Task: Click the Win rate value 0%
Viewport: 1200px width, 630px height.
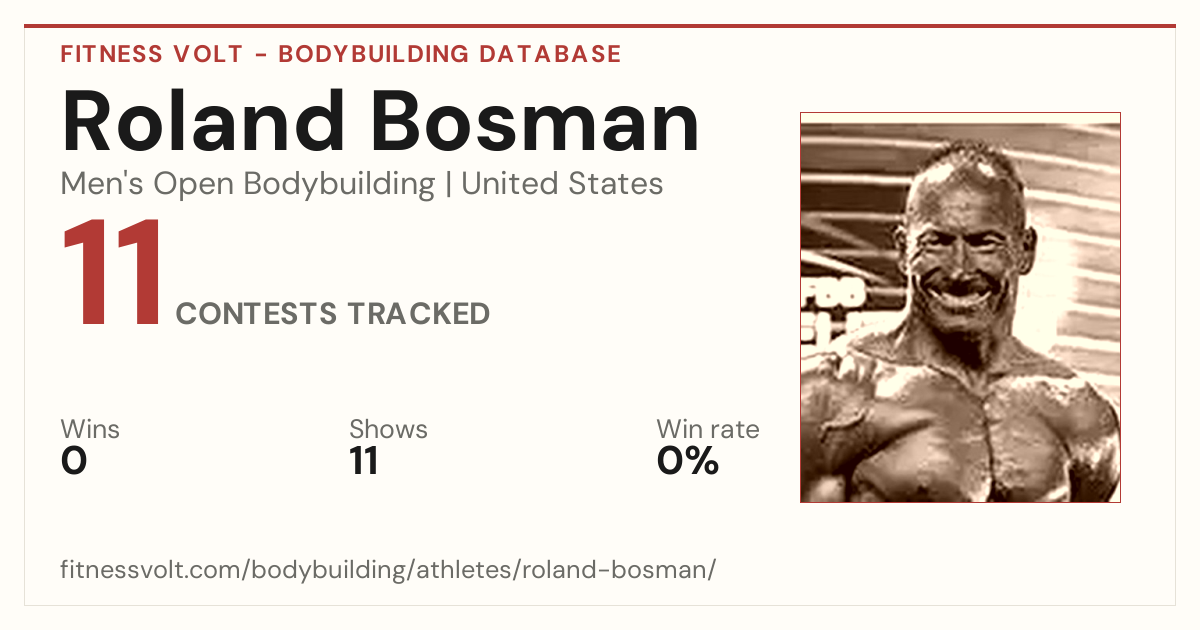Action: click(x=688, y=462)
